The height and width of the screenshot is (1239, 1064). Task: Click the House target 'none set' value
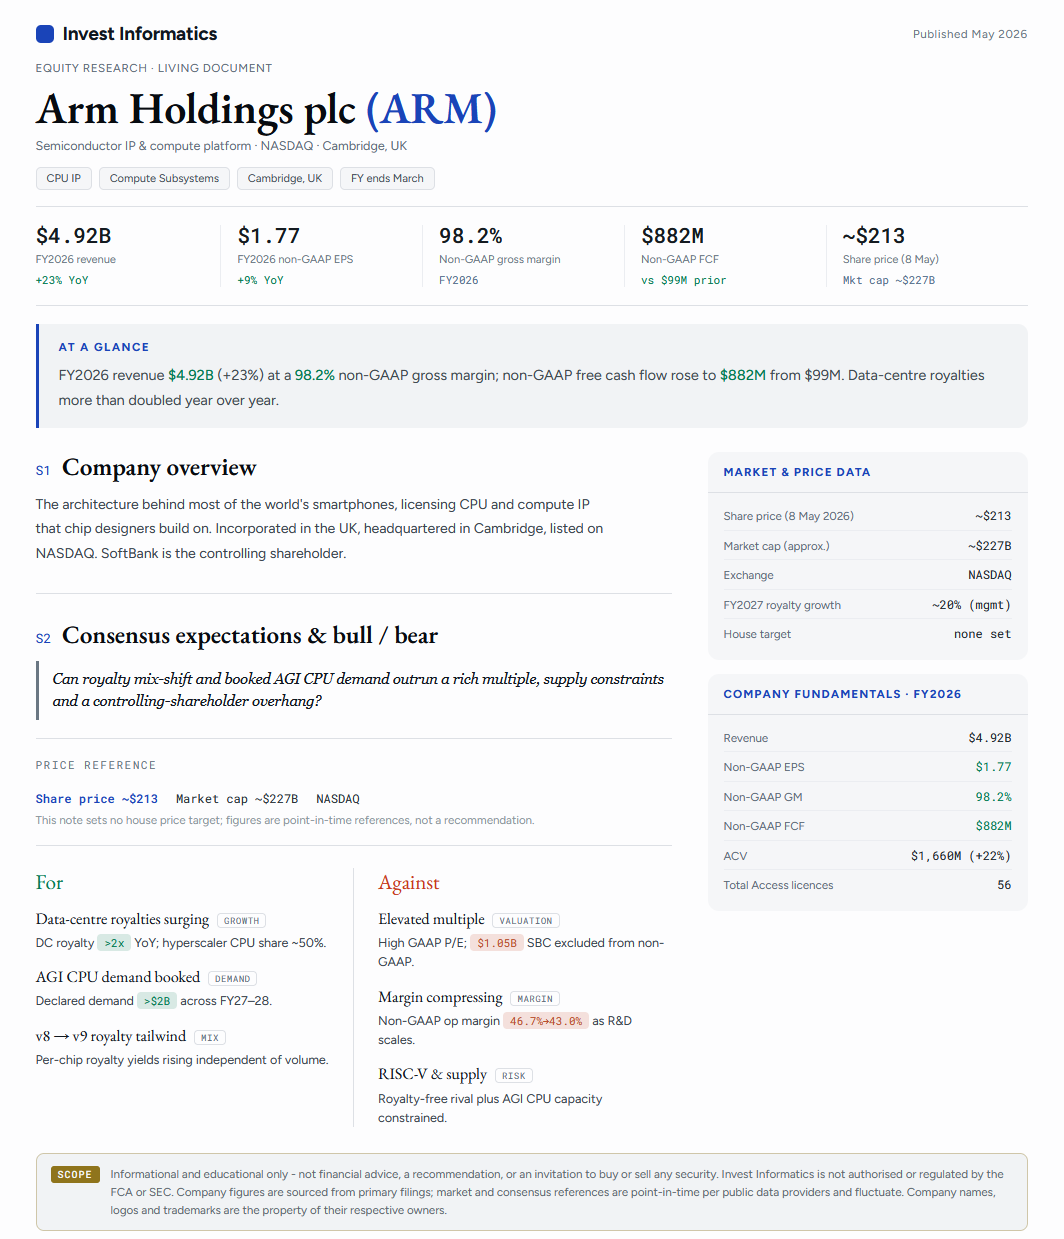point(982,634)
